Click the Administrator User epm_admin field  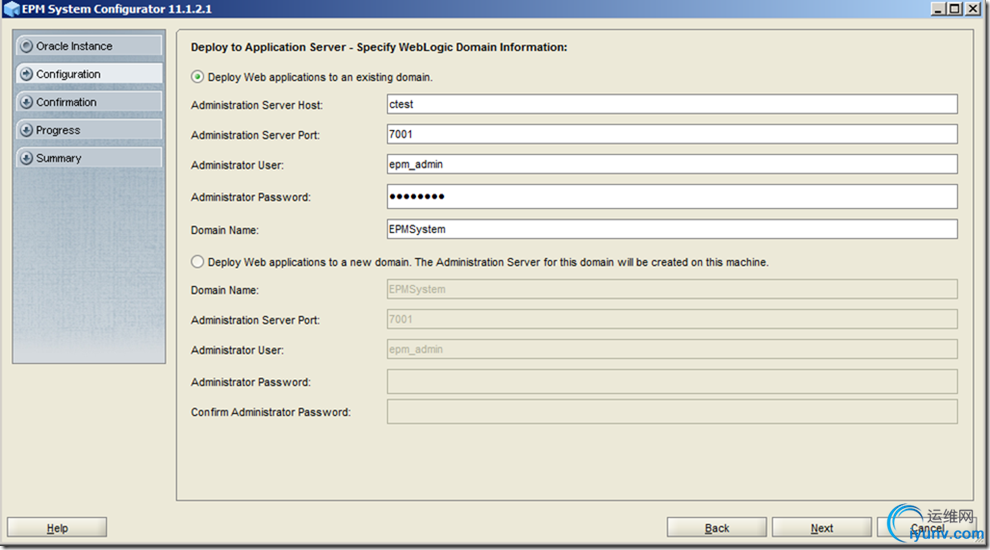[672, 164]
